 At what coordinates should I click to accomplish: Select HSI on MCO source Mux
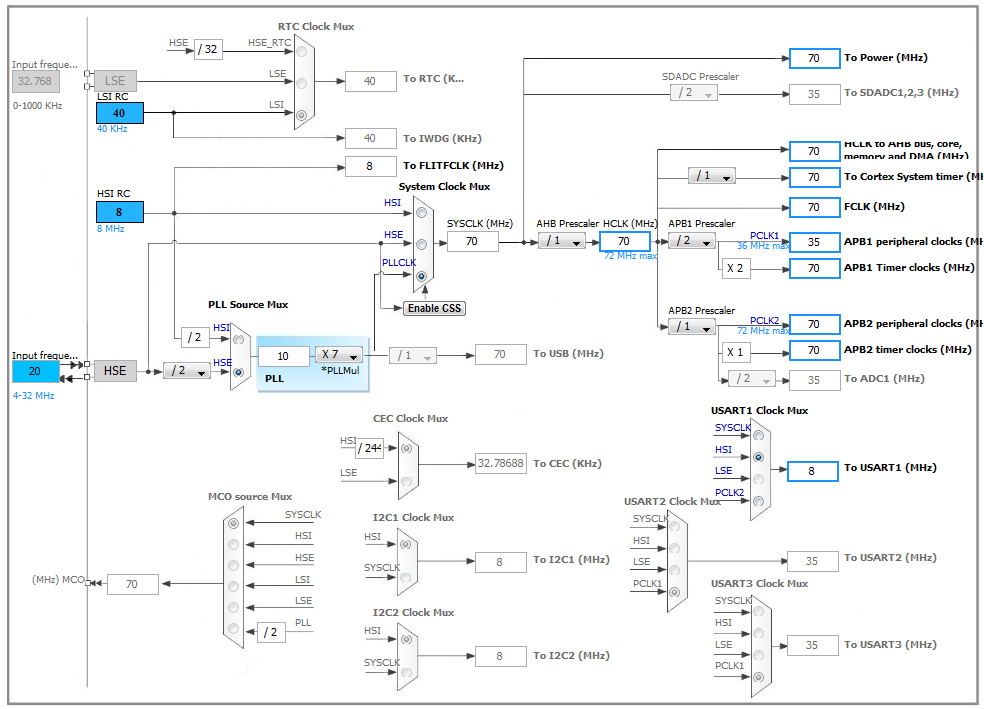tap(233, 544)
